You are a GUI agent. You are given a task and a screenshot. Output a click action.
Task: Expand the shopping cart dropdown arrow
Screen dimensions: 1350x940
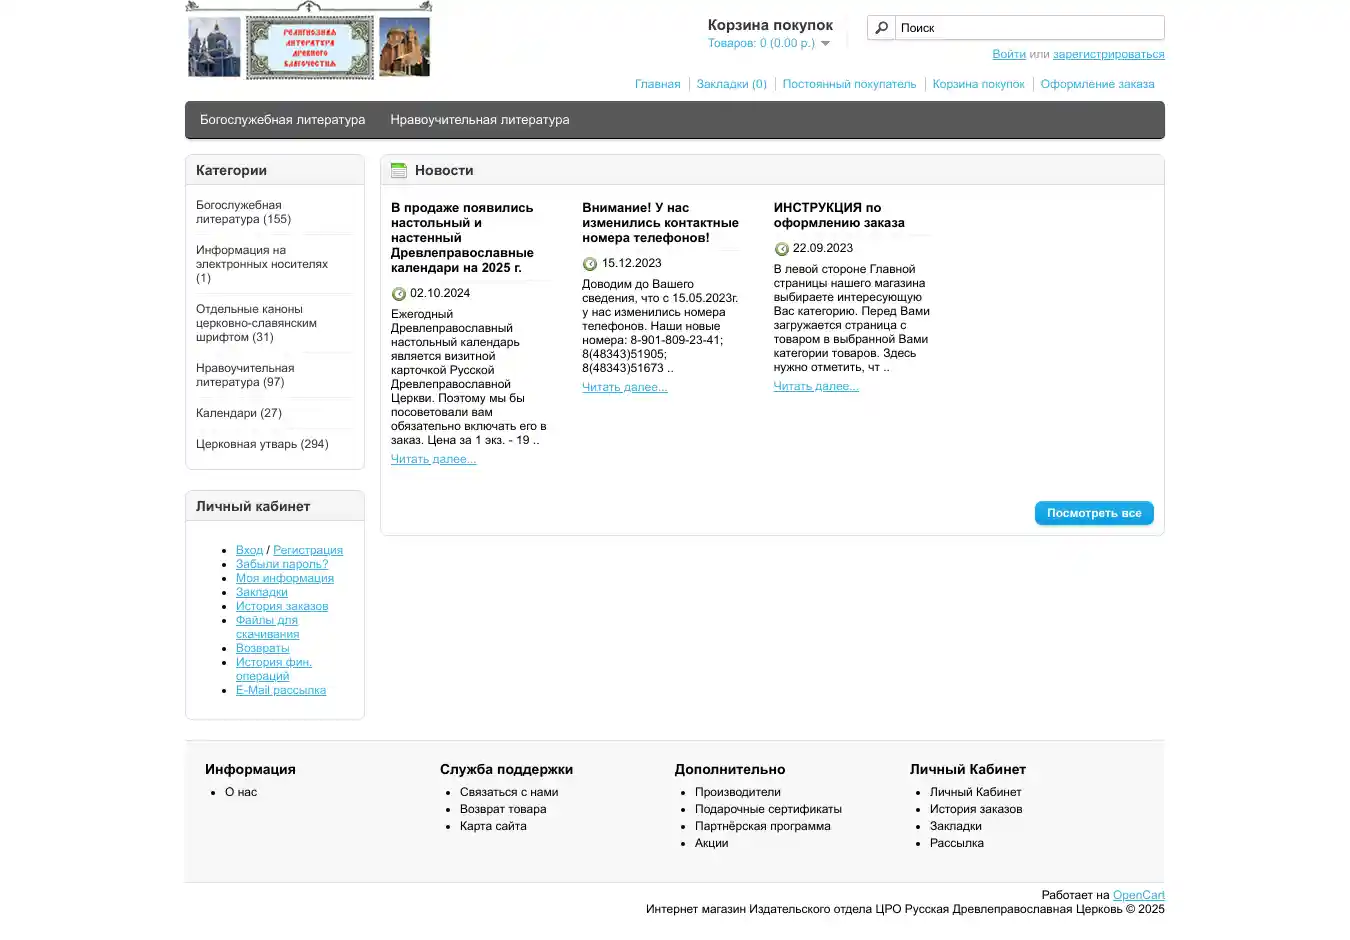click(x=825, y=44)
